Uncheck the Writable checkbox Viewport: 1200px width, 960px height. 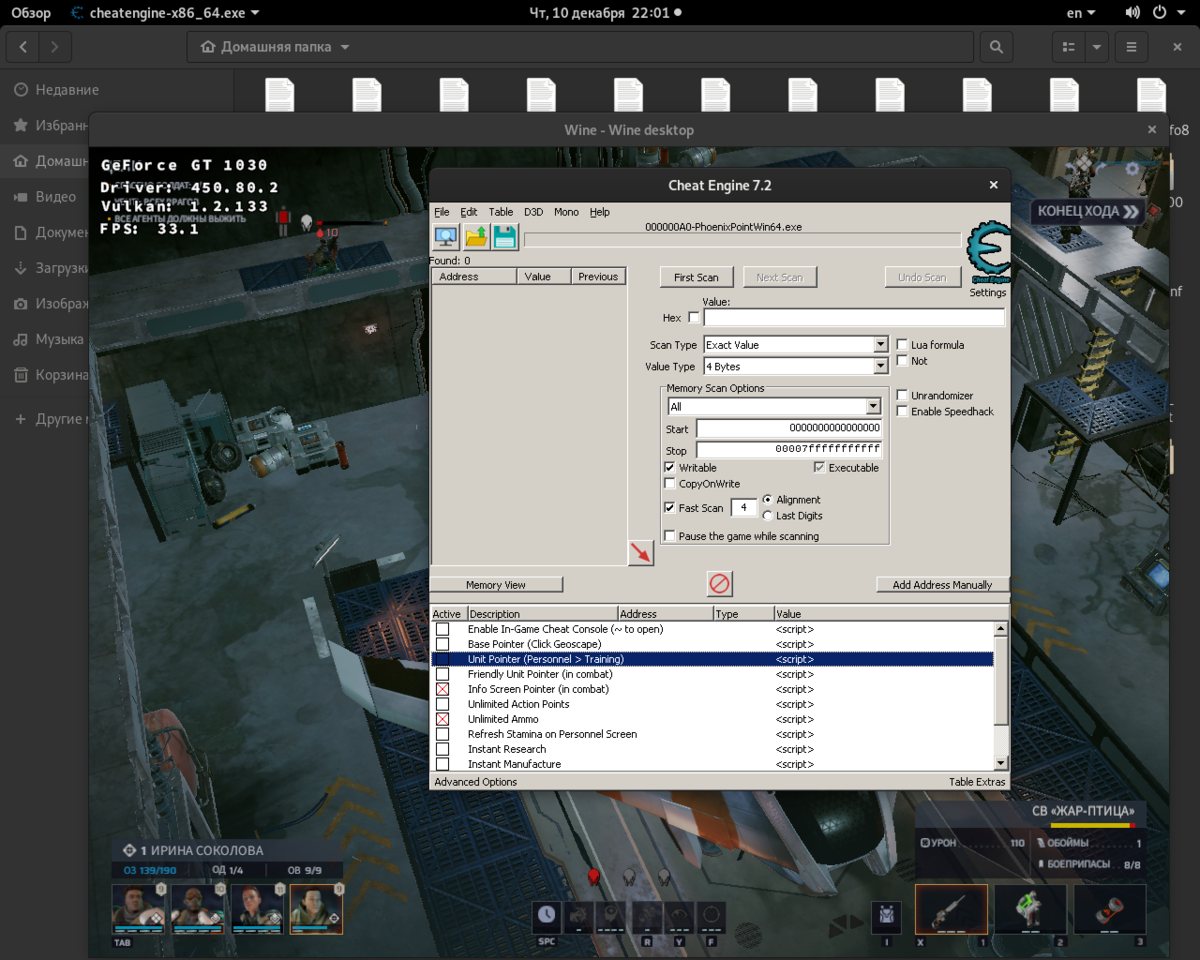coord(670,468)
